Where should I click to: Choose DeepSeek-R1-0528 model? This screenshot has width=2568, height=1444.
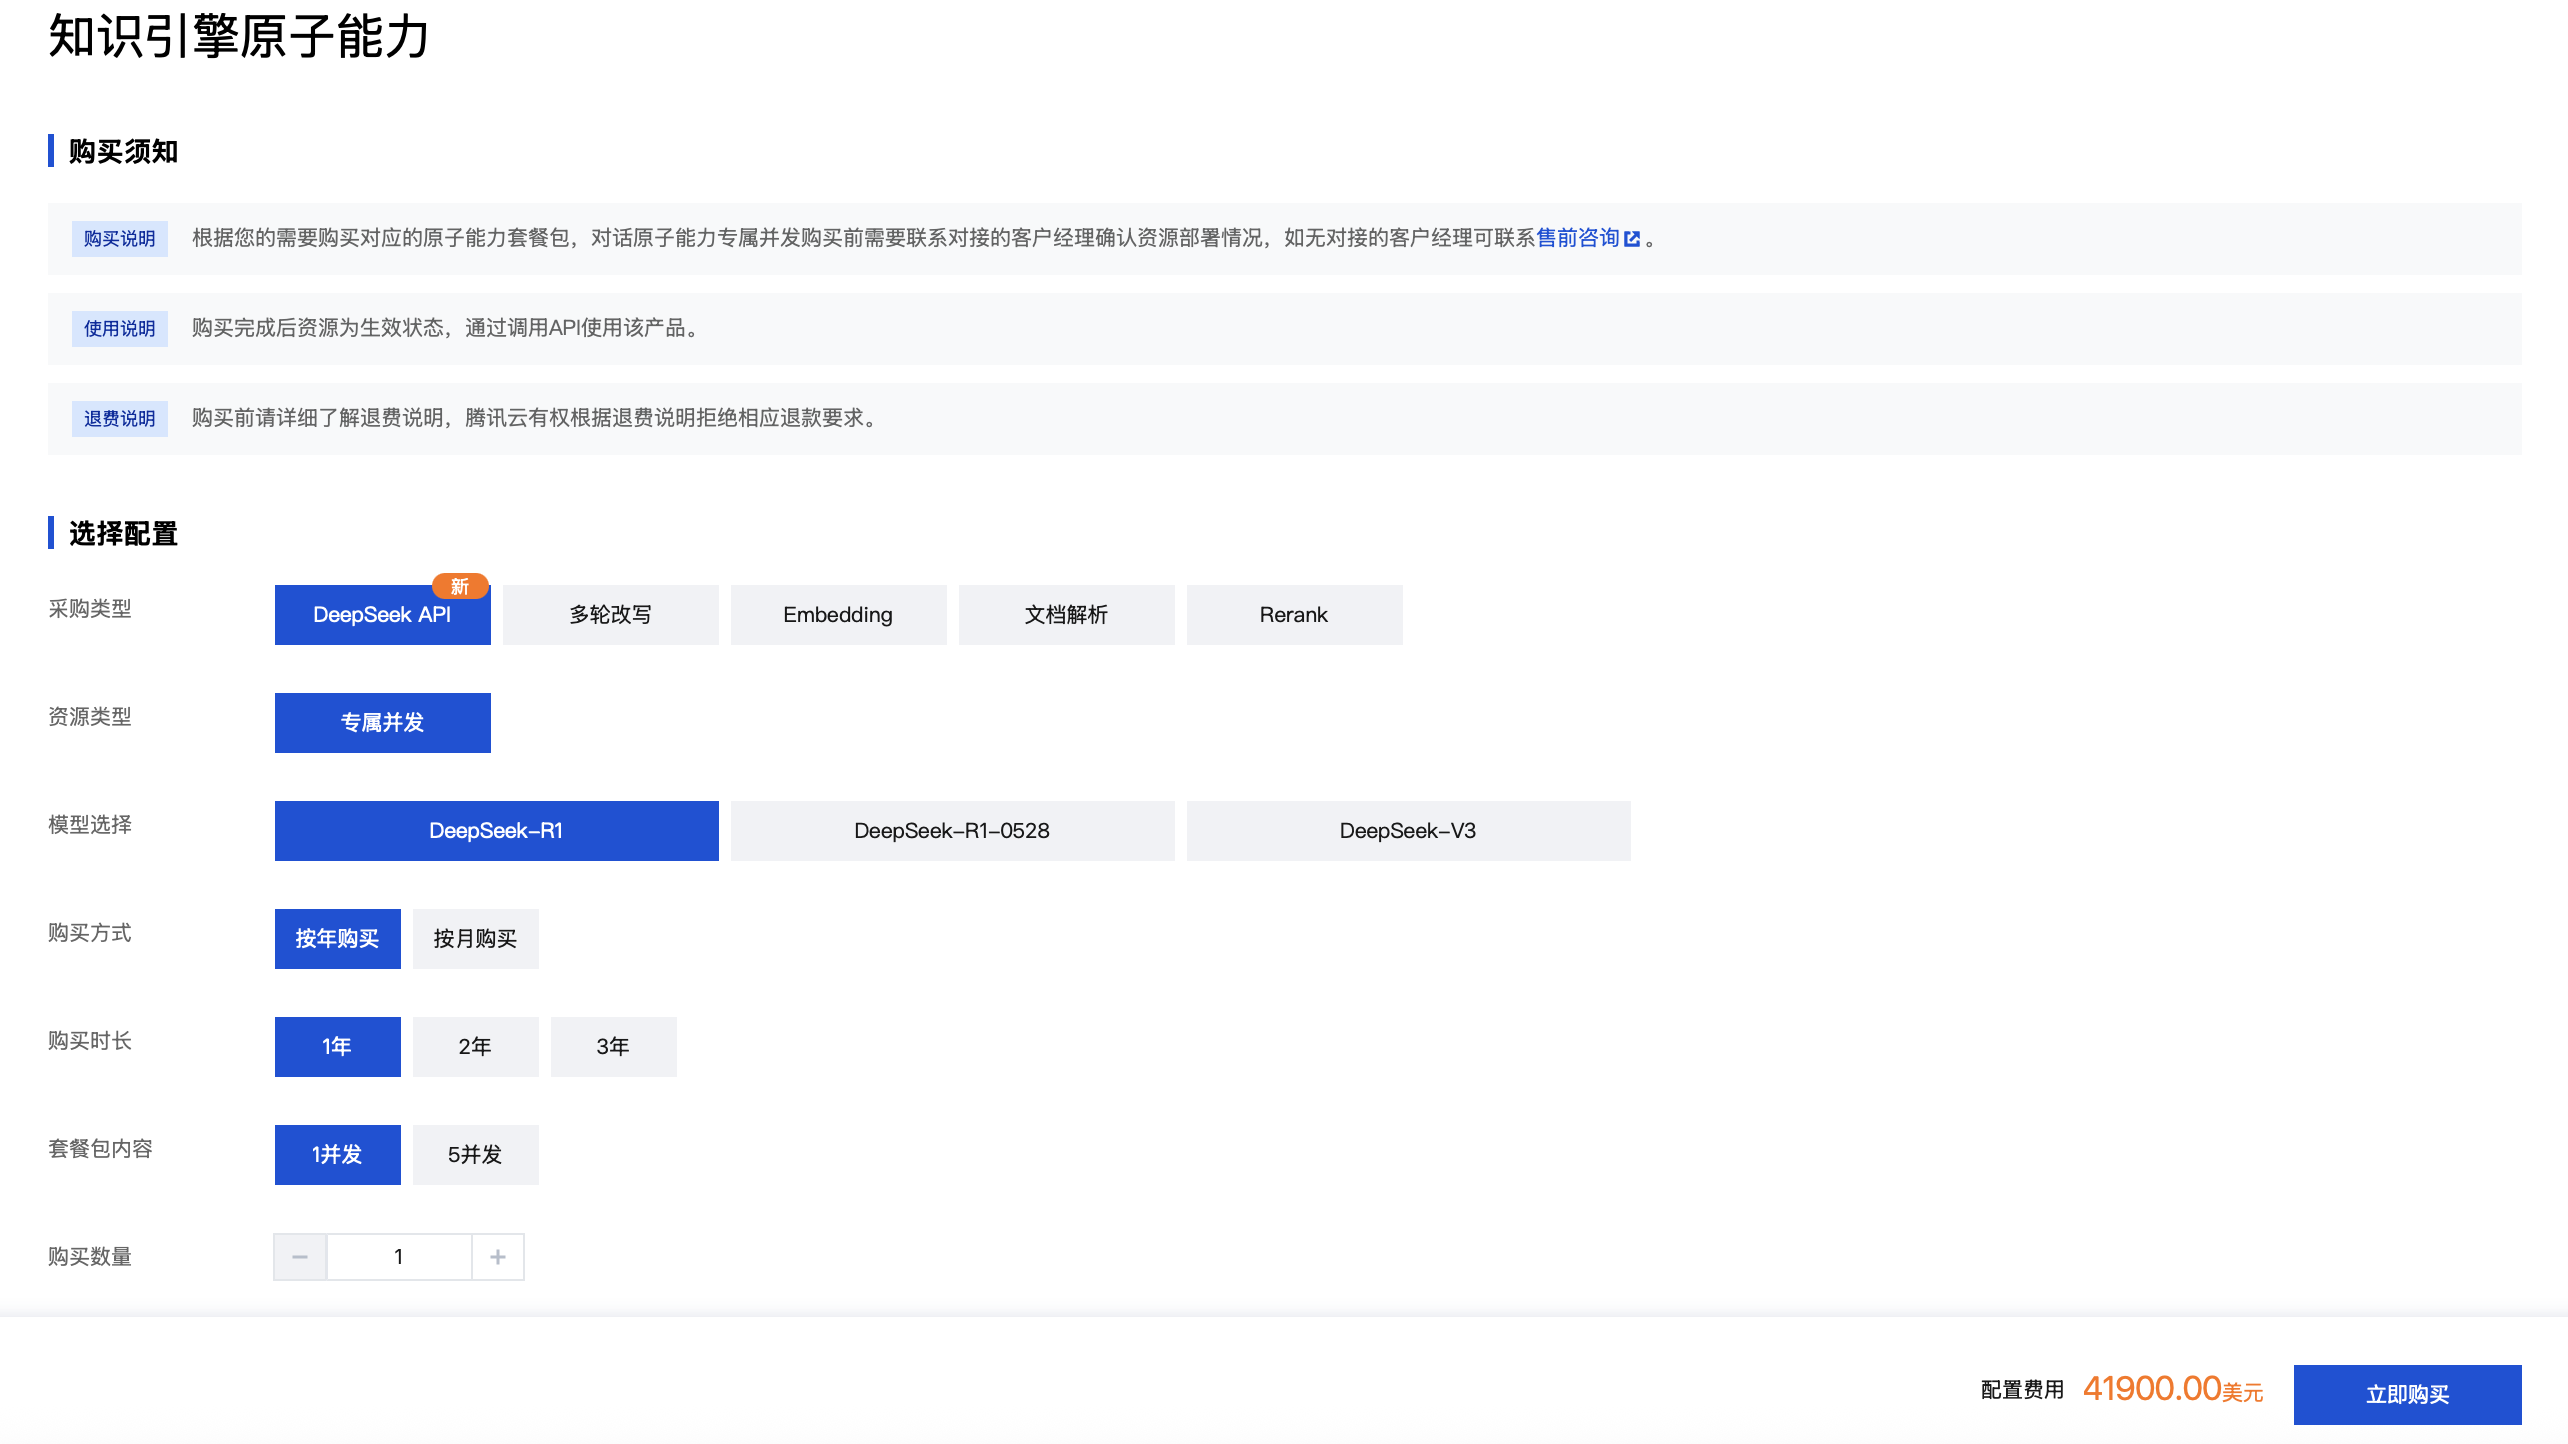coord(952,831)
